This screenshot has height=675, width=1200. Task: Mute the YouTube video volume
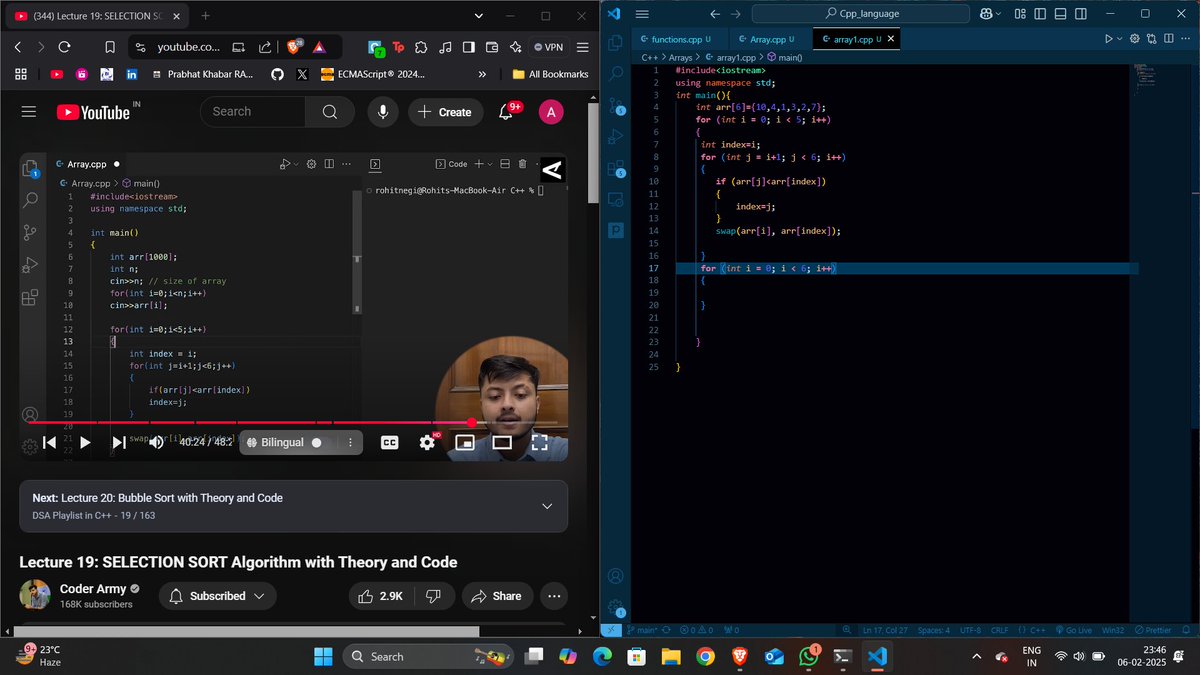157,442
